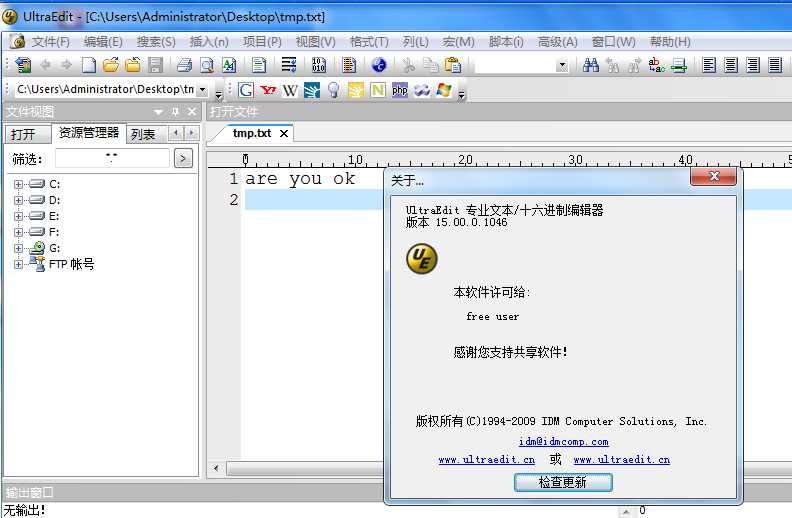
Task: Click the 检查更新 button
Action: (563, 482)
